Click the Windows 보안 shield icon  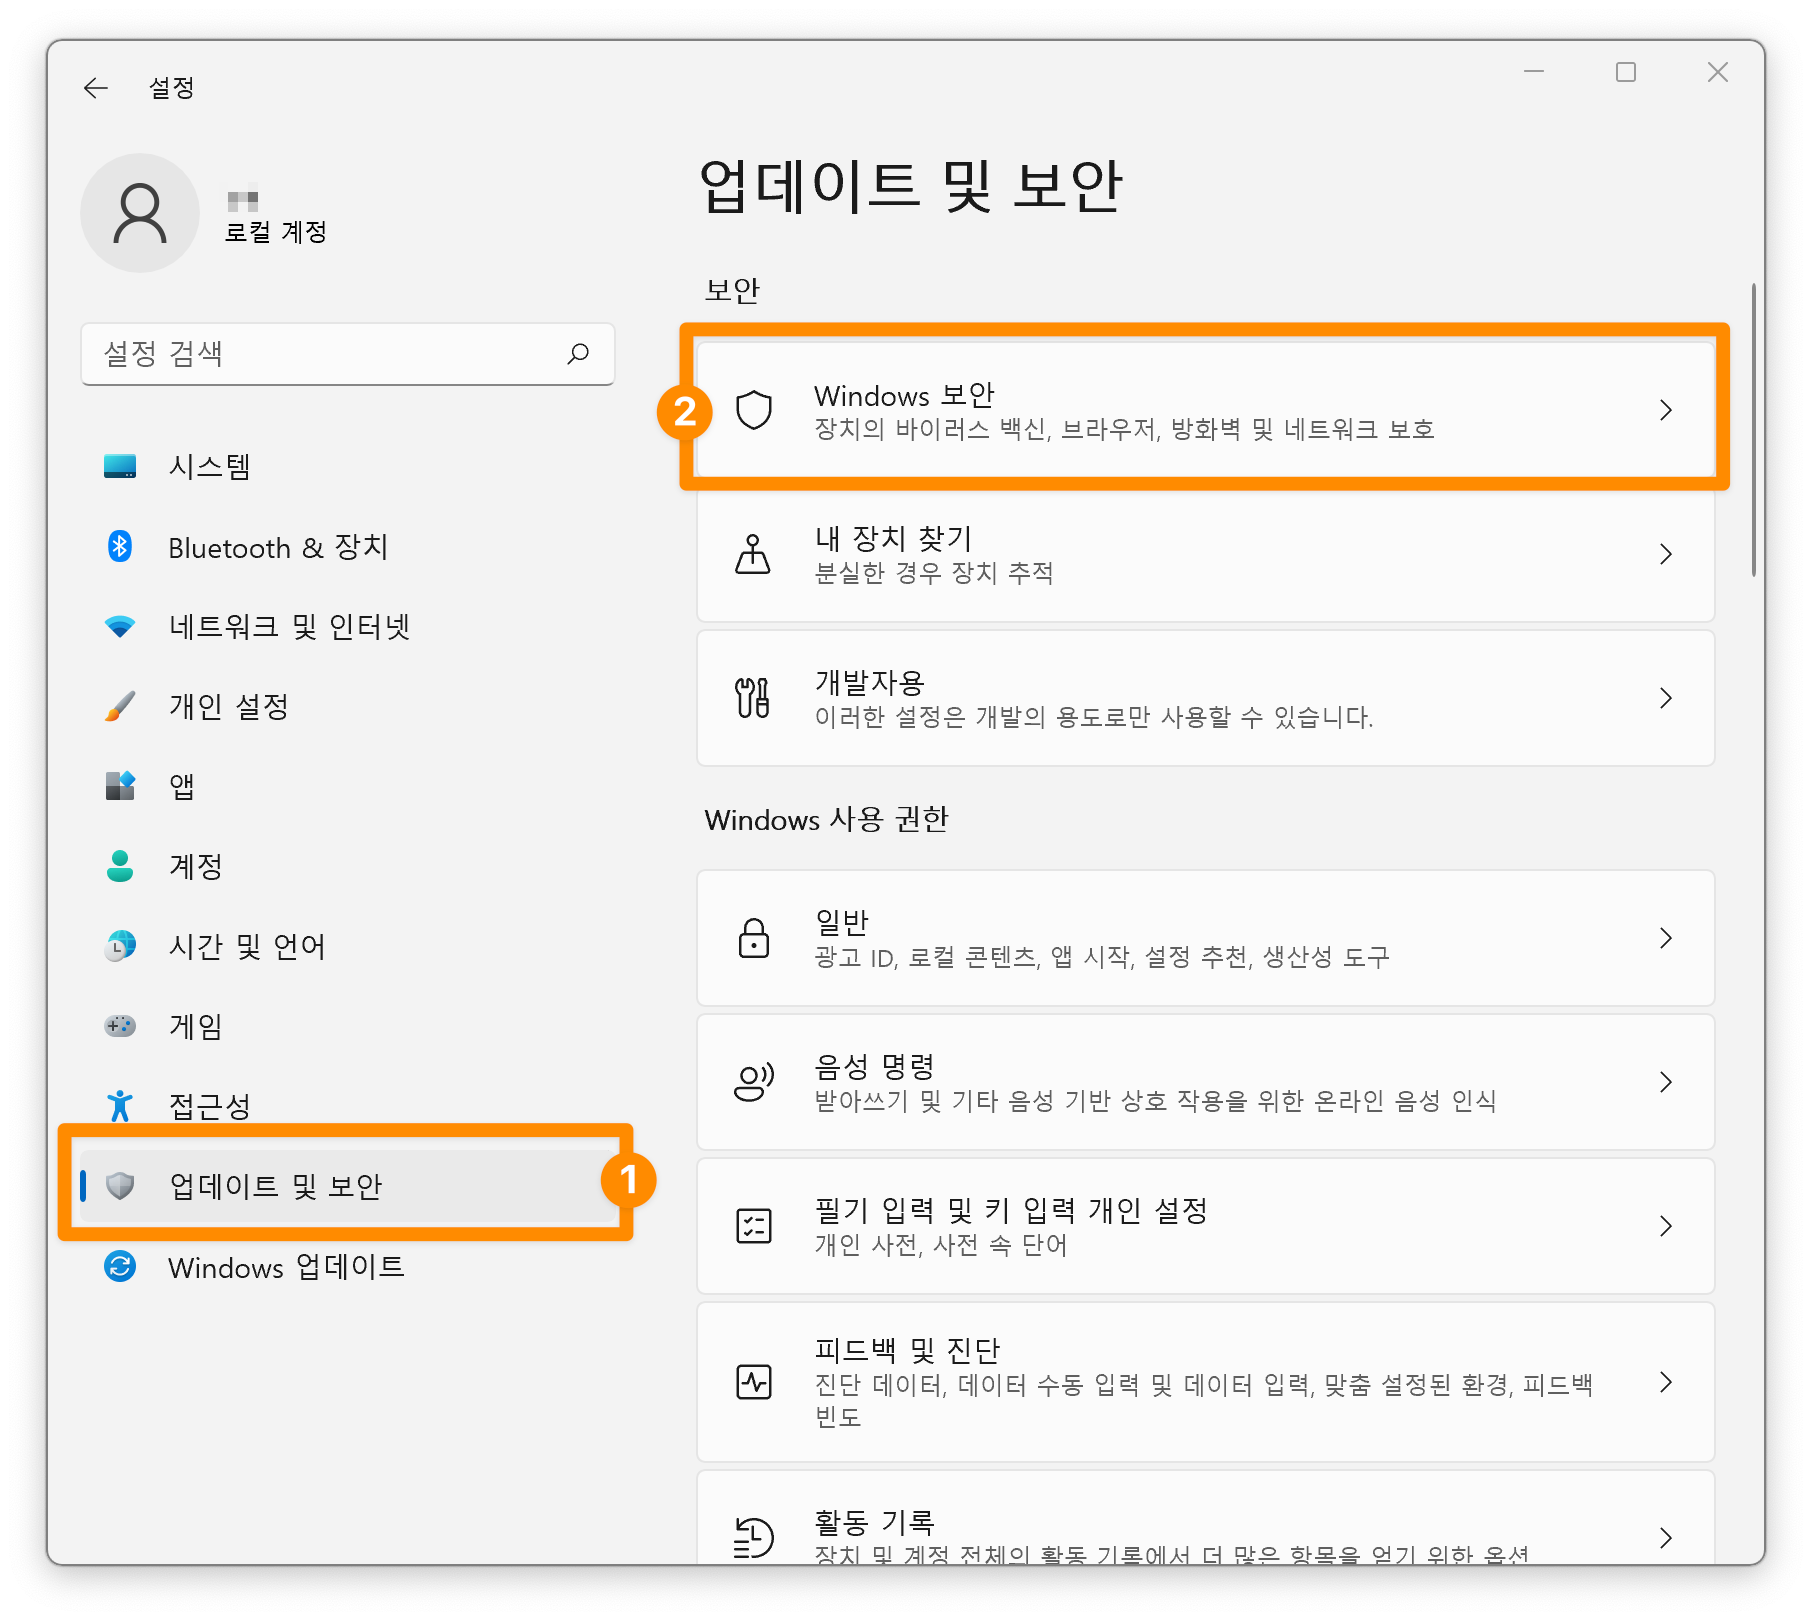click(754, 410)
